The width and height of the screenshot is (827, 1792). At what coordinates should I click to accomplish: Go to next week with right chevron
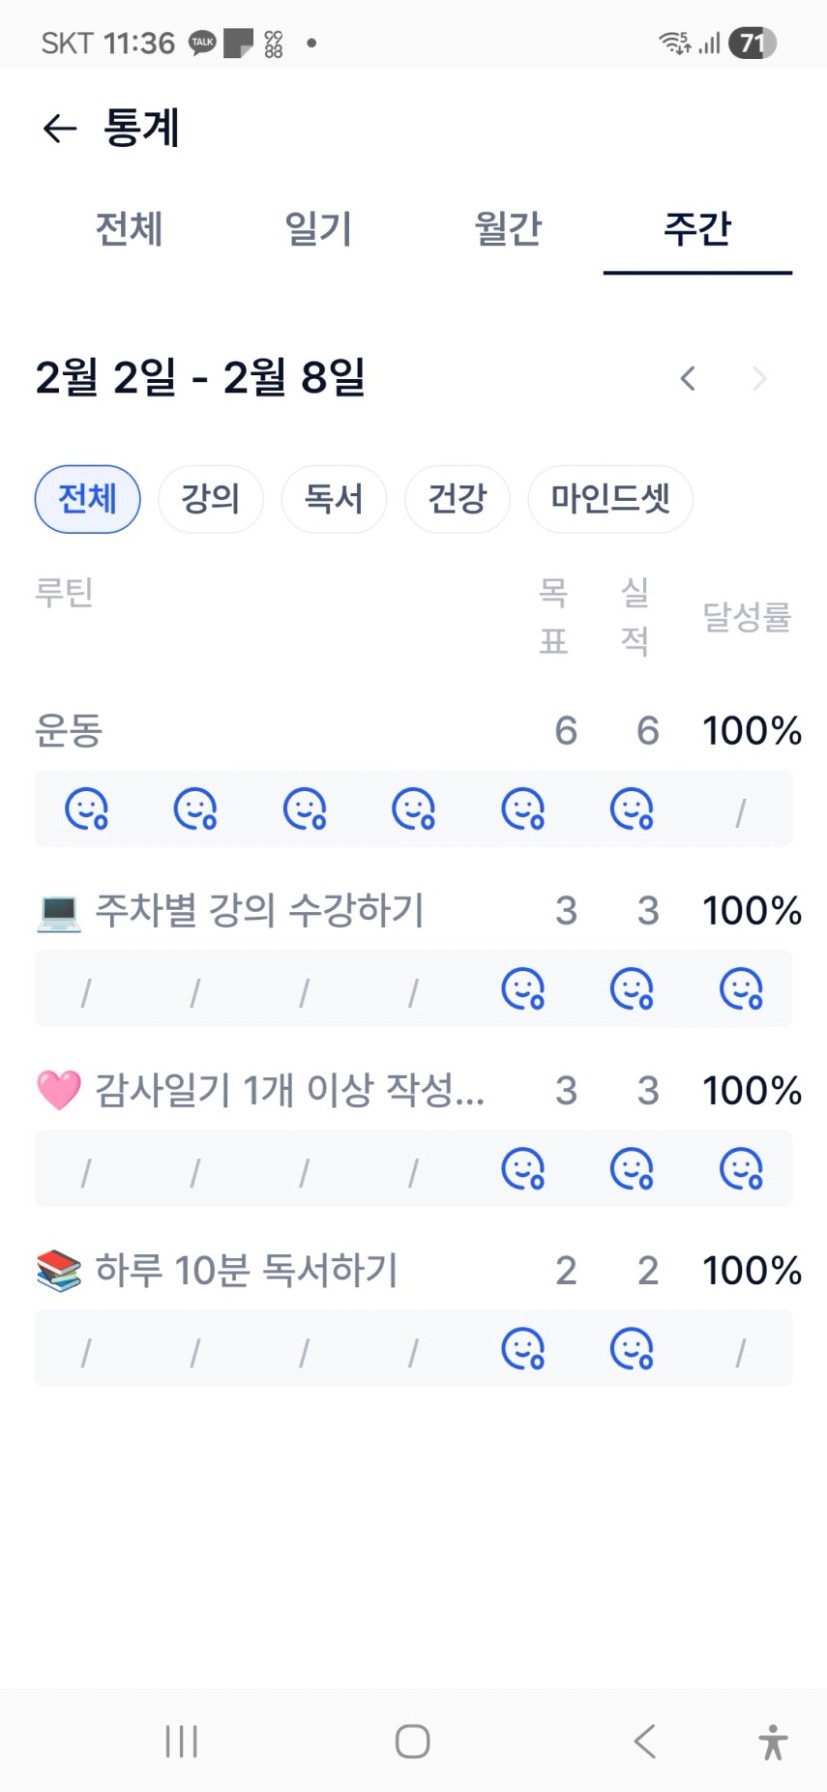pos(759,378)
